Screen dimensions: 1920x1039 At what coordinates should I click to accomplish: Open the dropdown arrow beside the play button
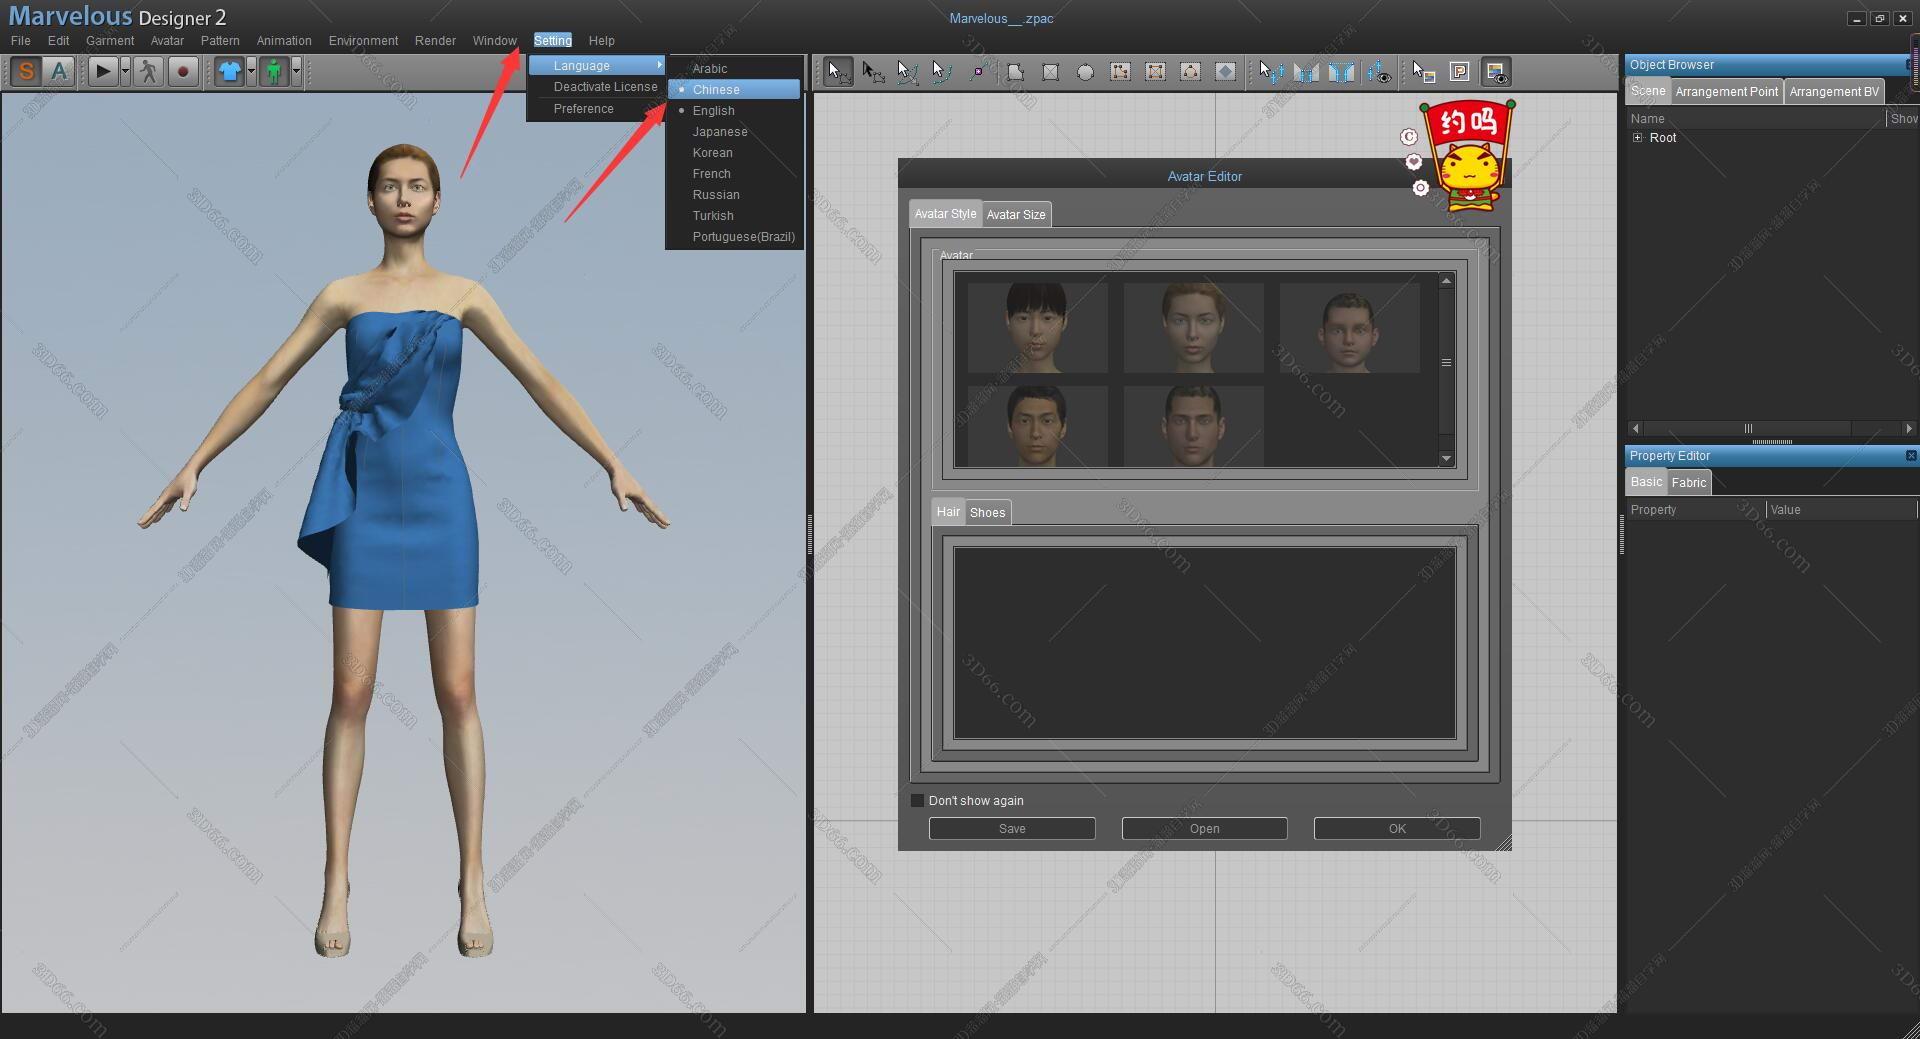tap(125, 71)
